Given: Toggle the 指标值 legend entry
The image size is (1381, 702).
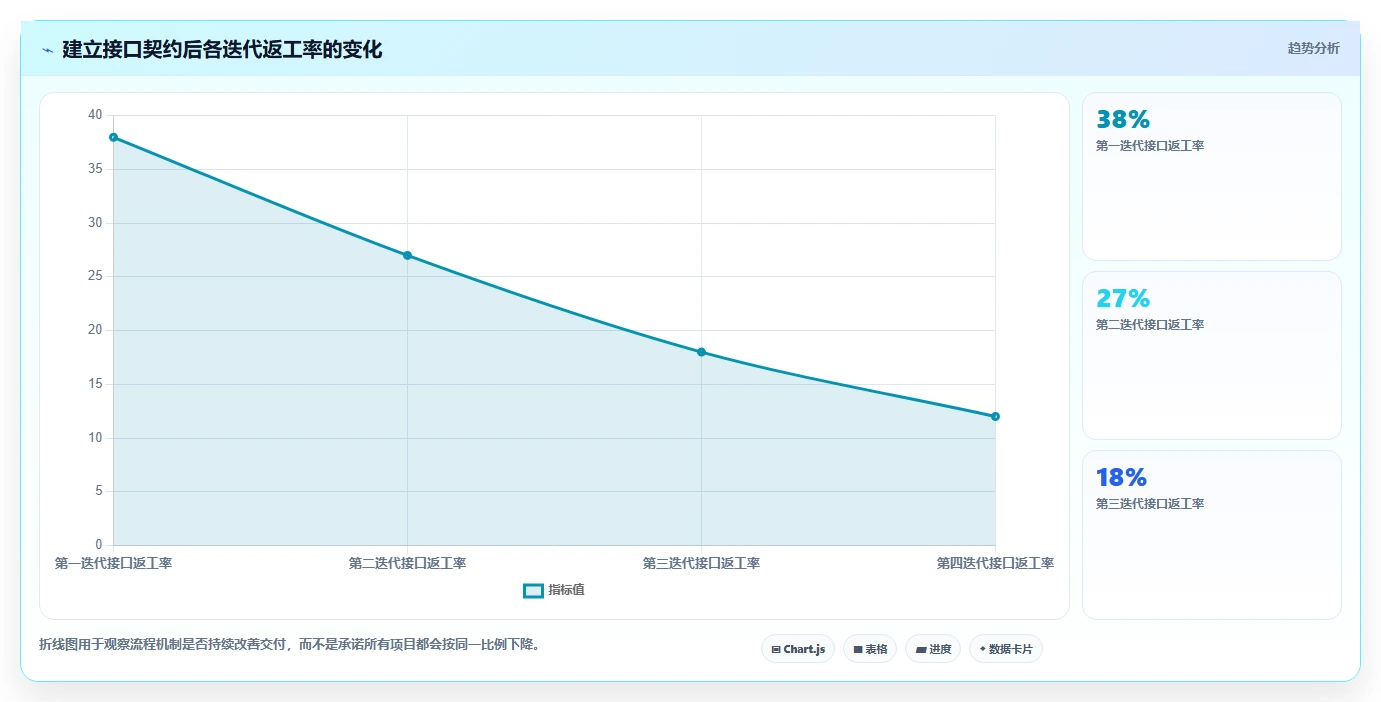Looking at the screenshot, I should [x=554, y=590].
